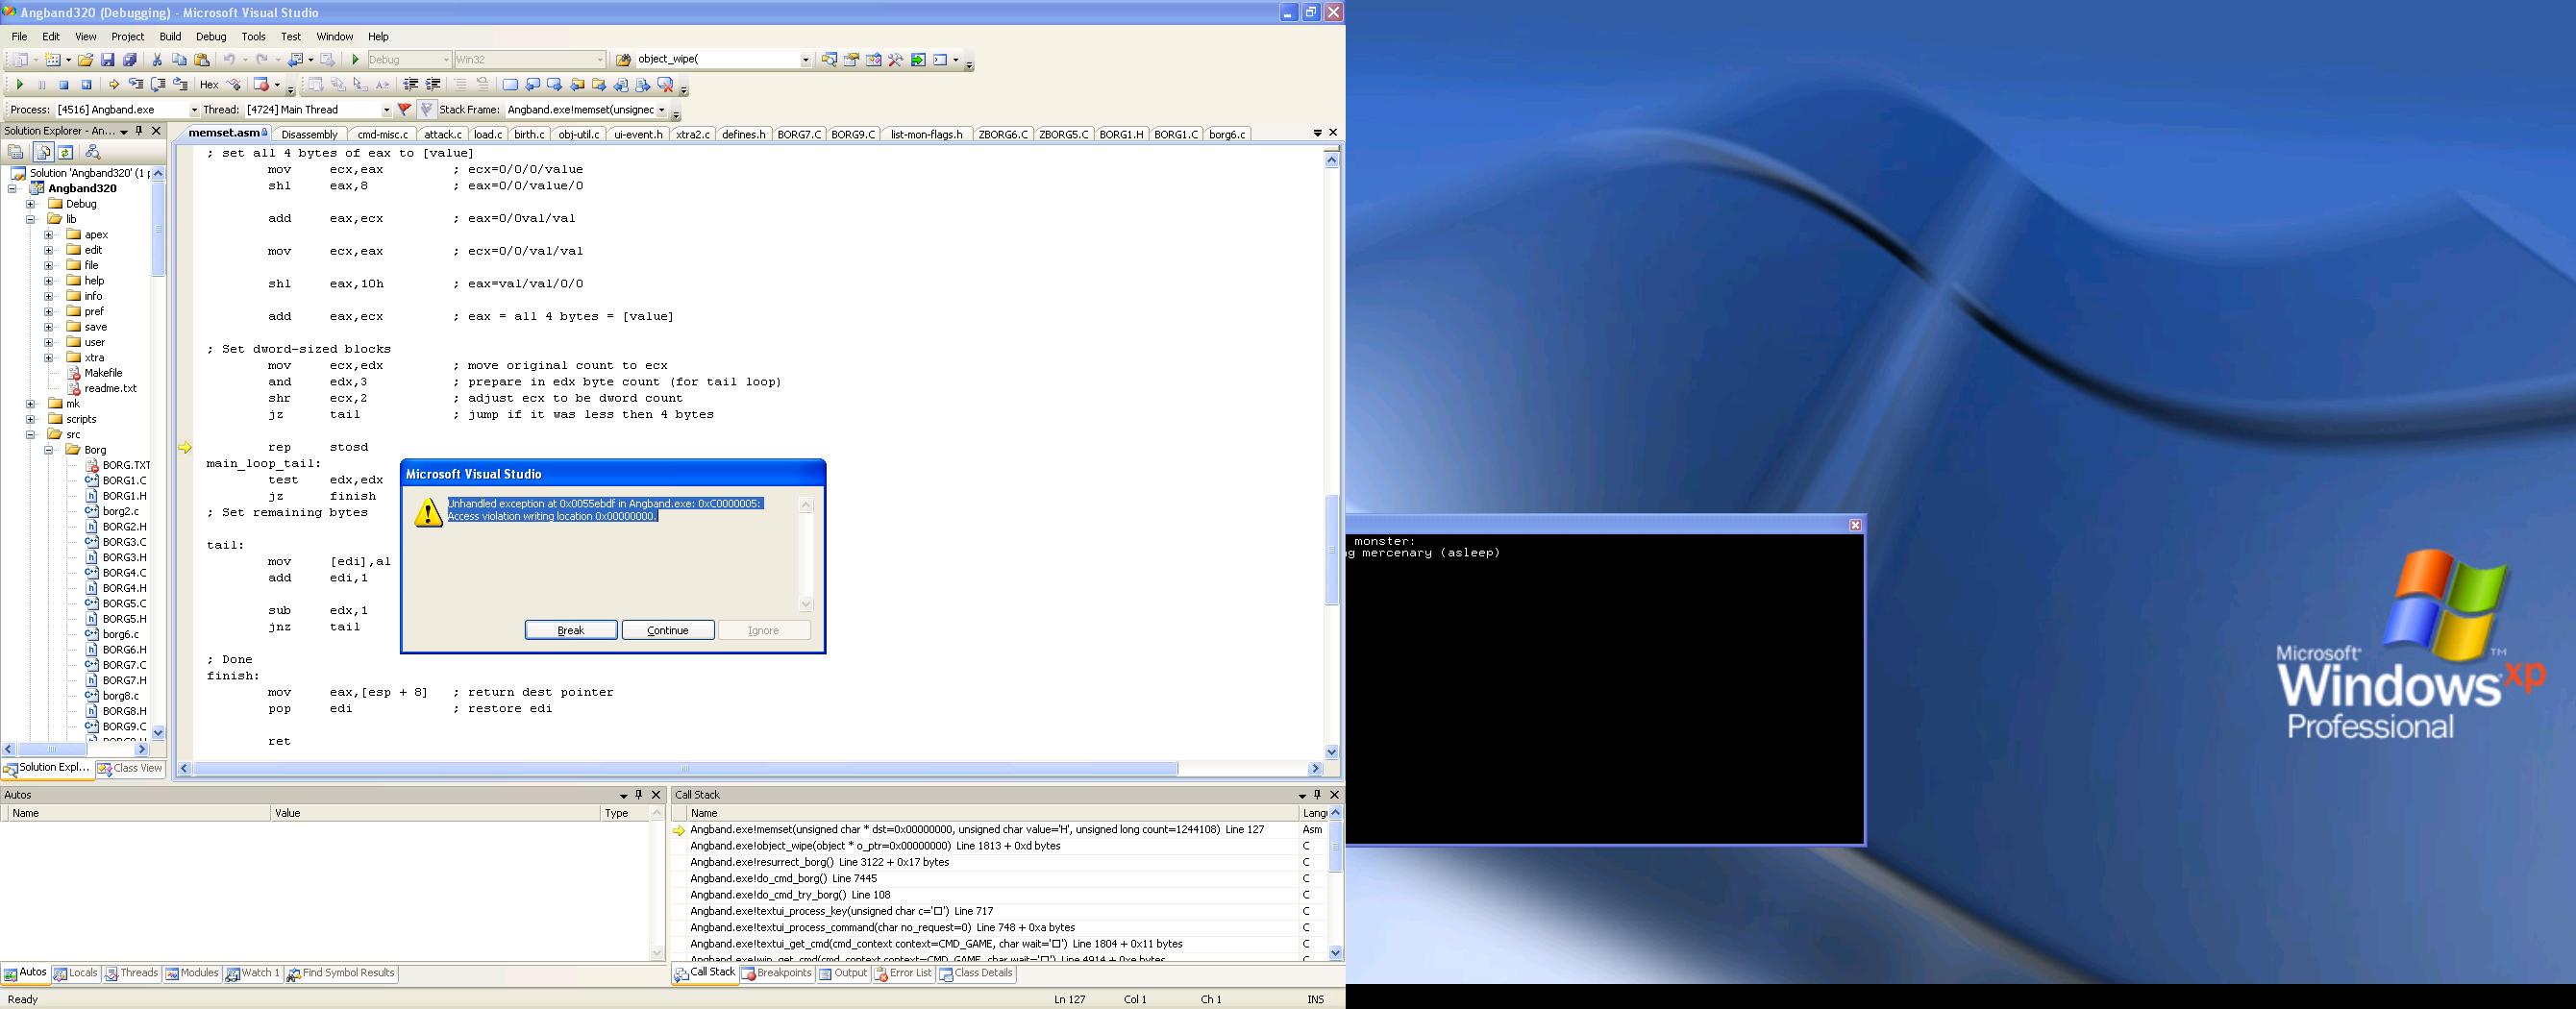Toggle auto-hide pin on Solution Explorer panel
Screen dimensions: 2576x1009
pos(139,131)
